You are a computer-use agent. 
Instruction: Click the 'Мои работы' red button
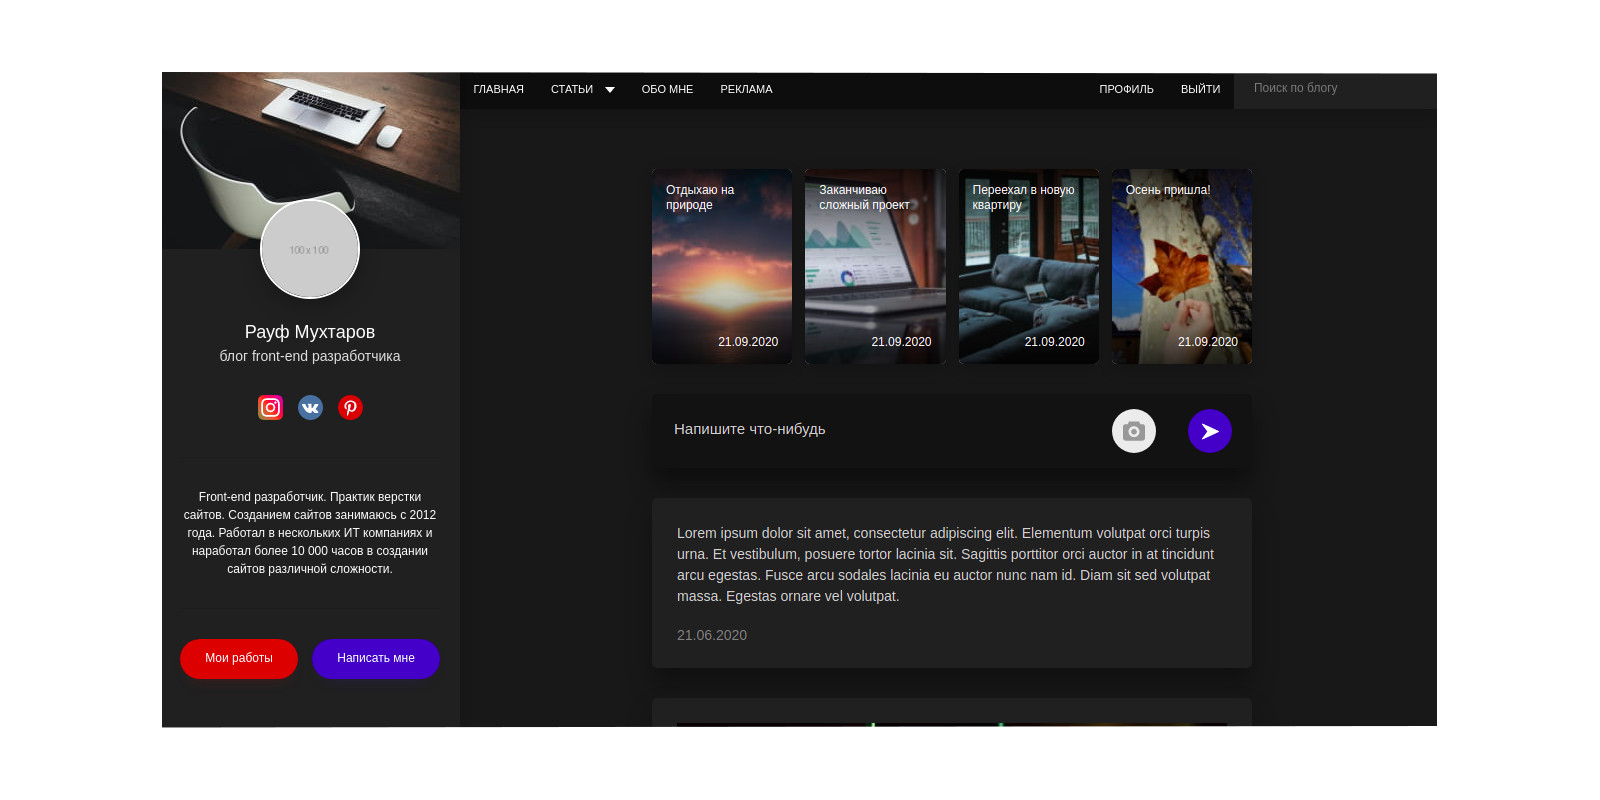click(239, 659)
